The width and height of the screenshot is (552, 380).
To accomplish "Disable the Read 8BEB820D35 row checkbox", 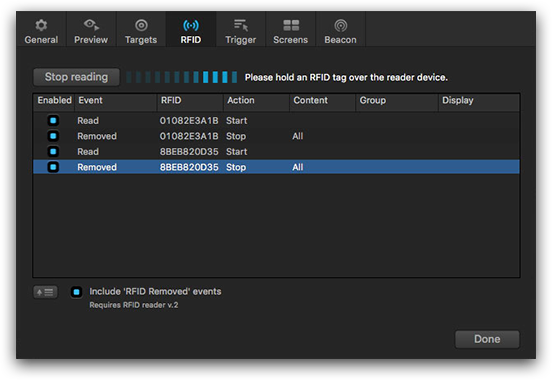I will point(53,151).
